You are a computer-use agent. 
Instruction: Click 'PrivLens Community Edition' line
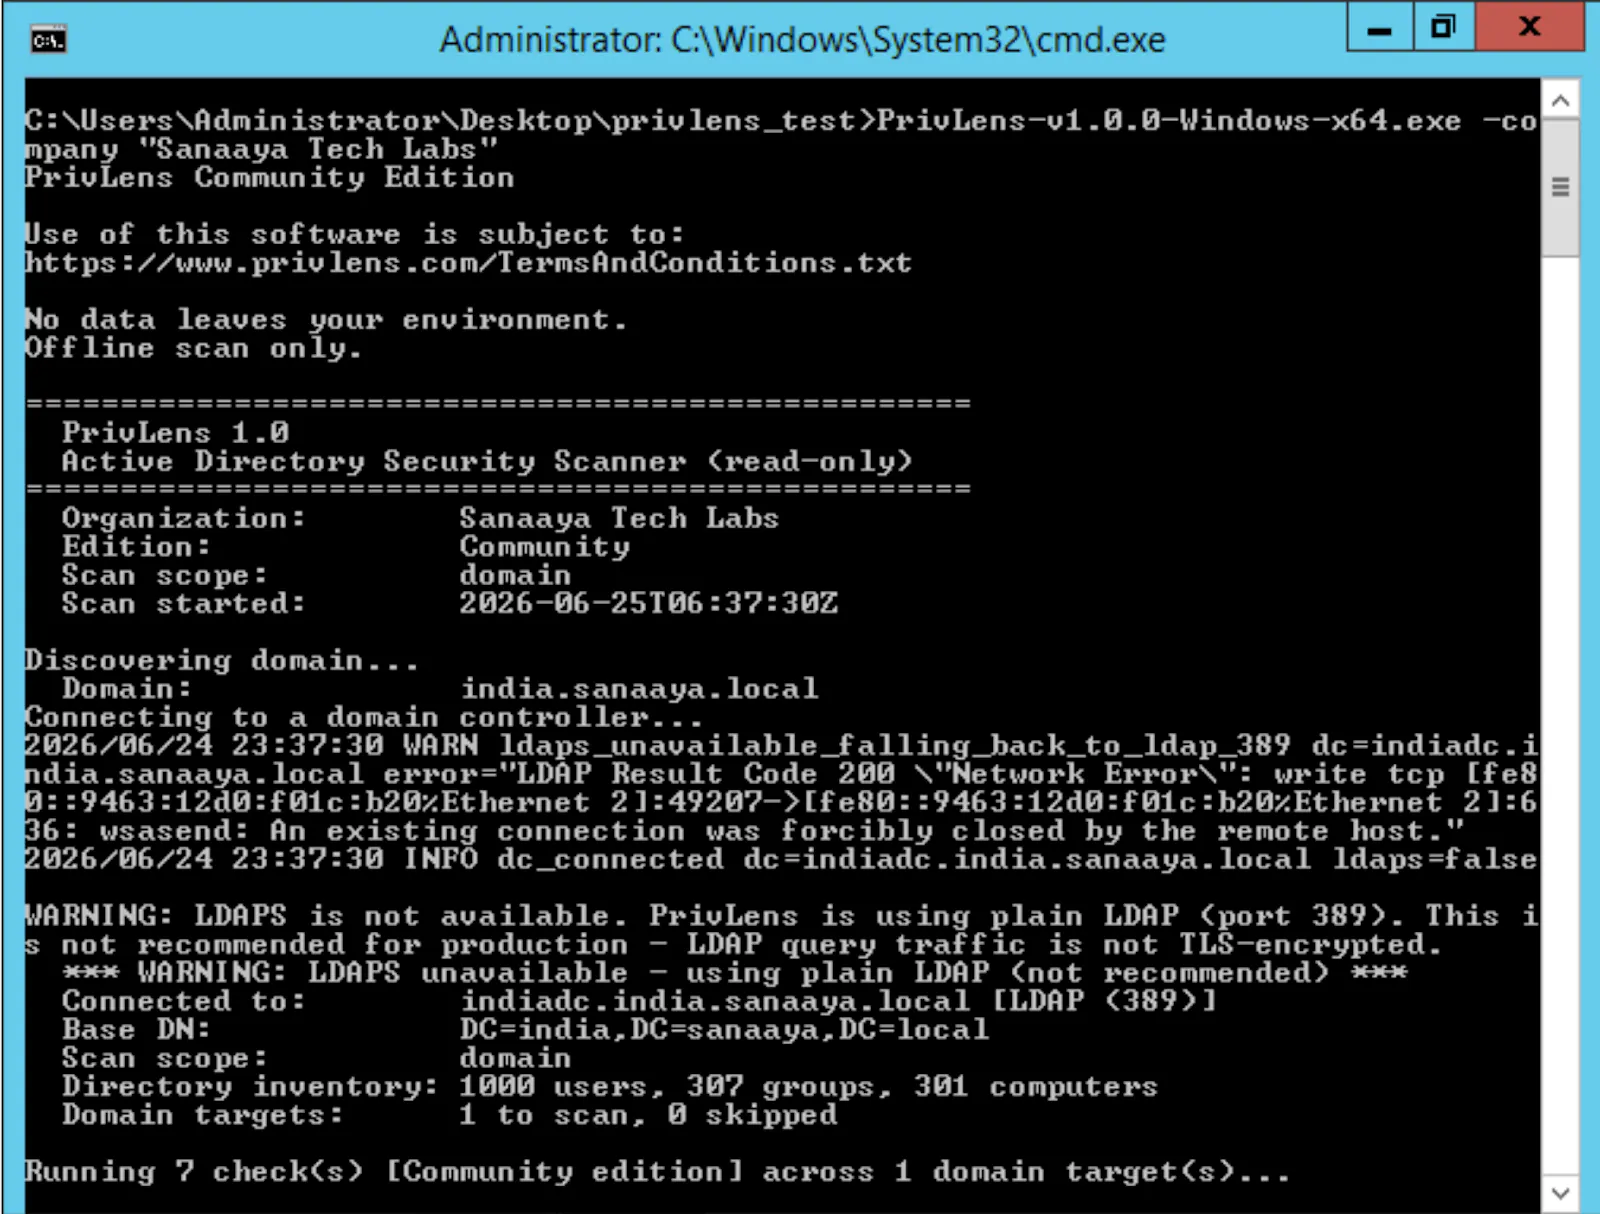pos(269,178)
